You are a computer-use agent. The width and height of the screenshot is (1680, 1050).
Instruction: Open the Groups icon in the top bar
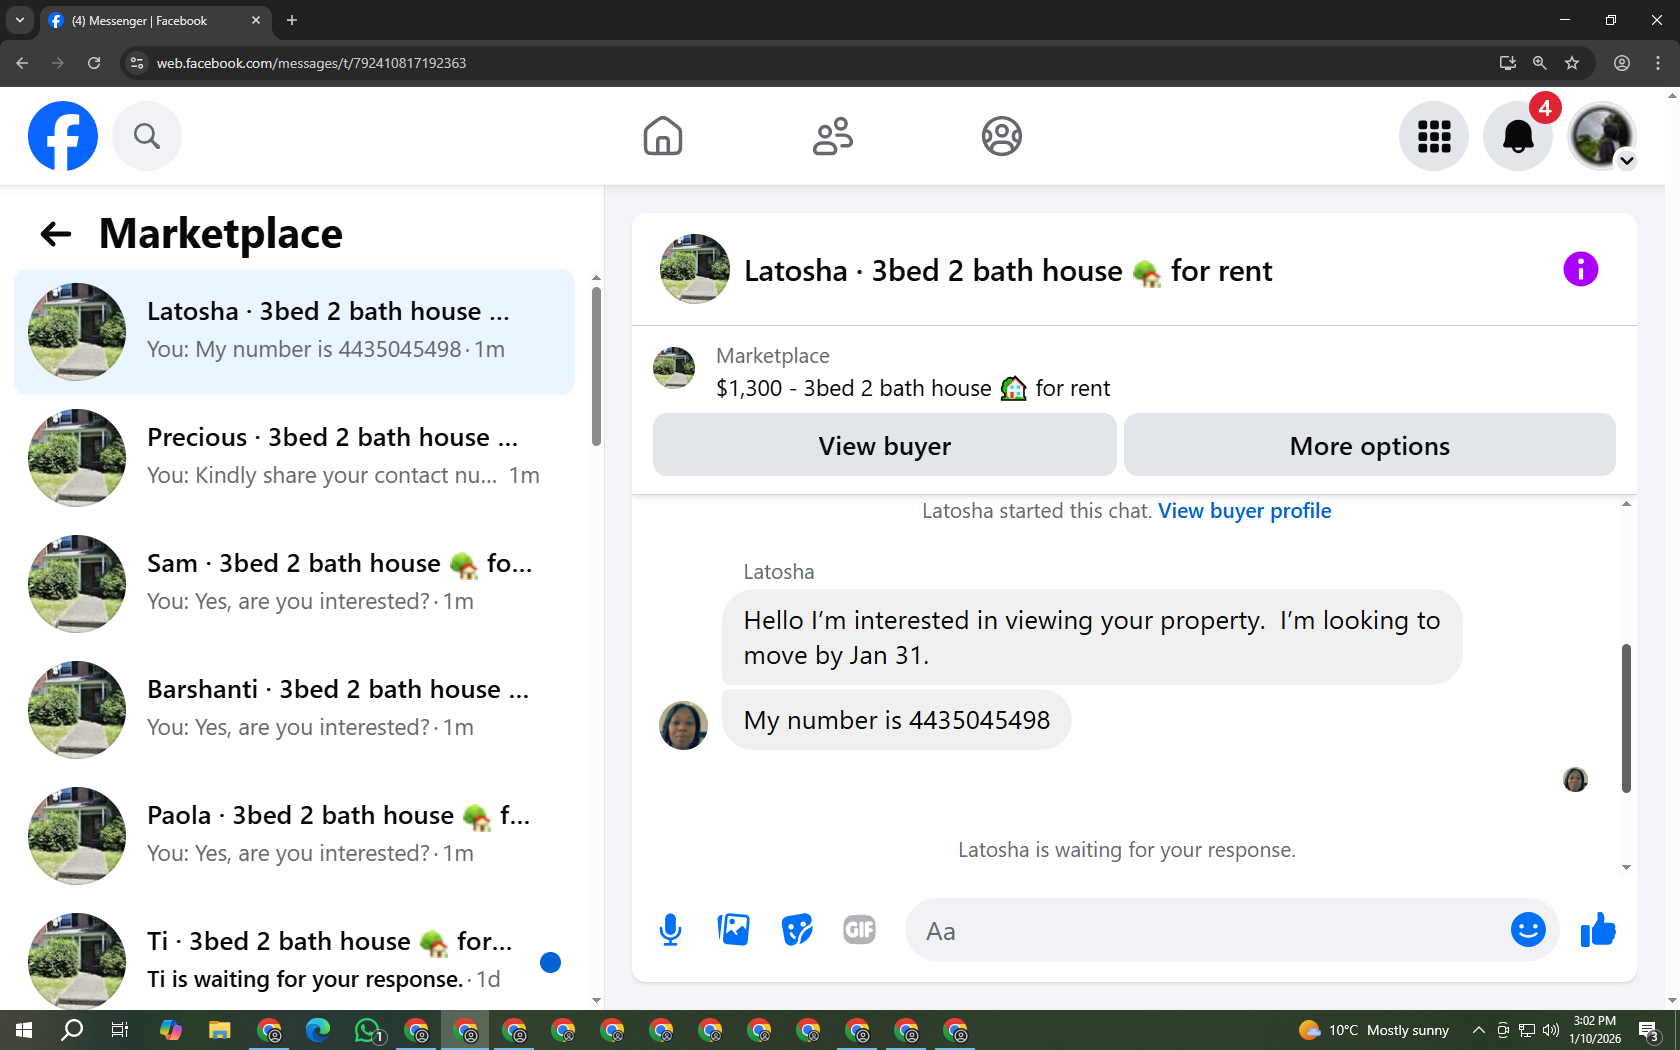click(1001, 136)
